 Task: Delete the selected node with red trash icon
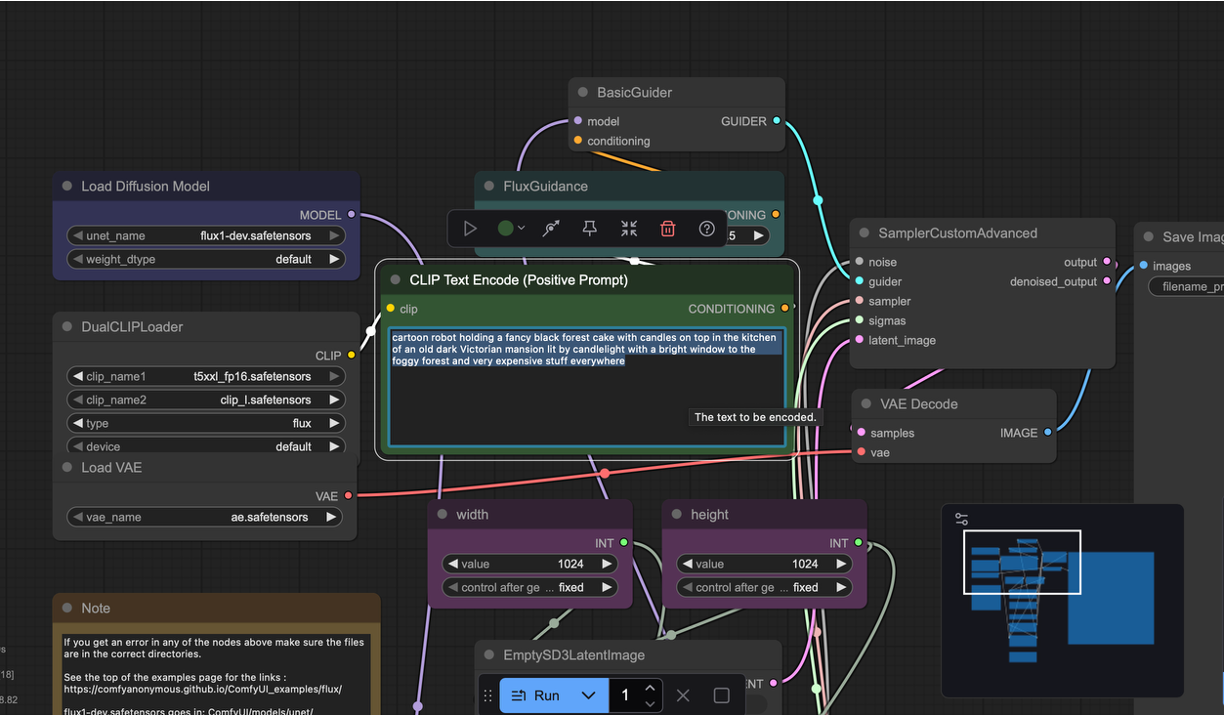[x=668, y=229]
